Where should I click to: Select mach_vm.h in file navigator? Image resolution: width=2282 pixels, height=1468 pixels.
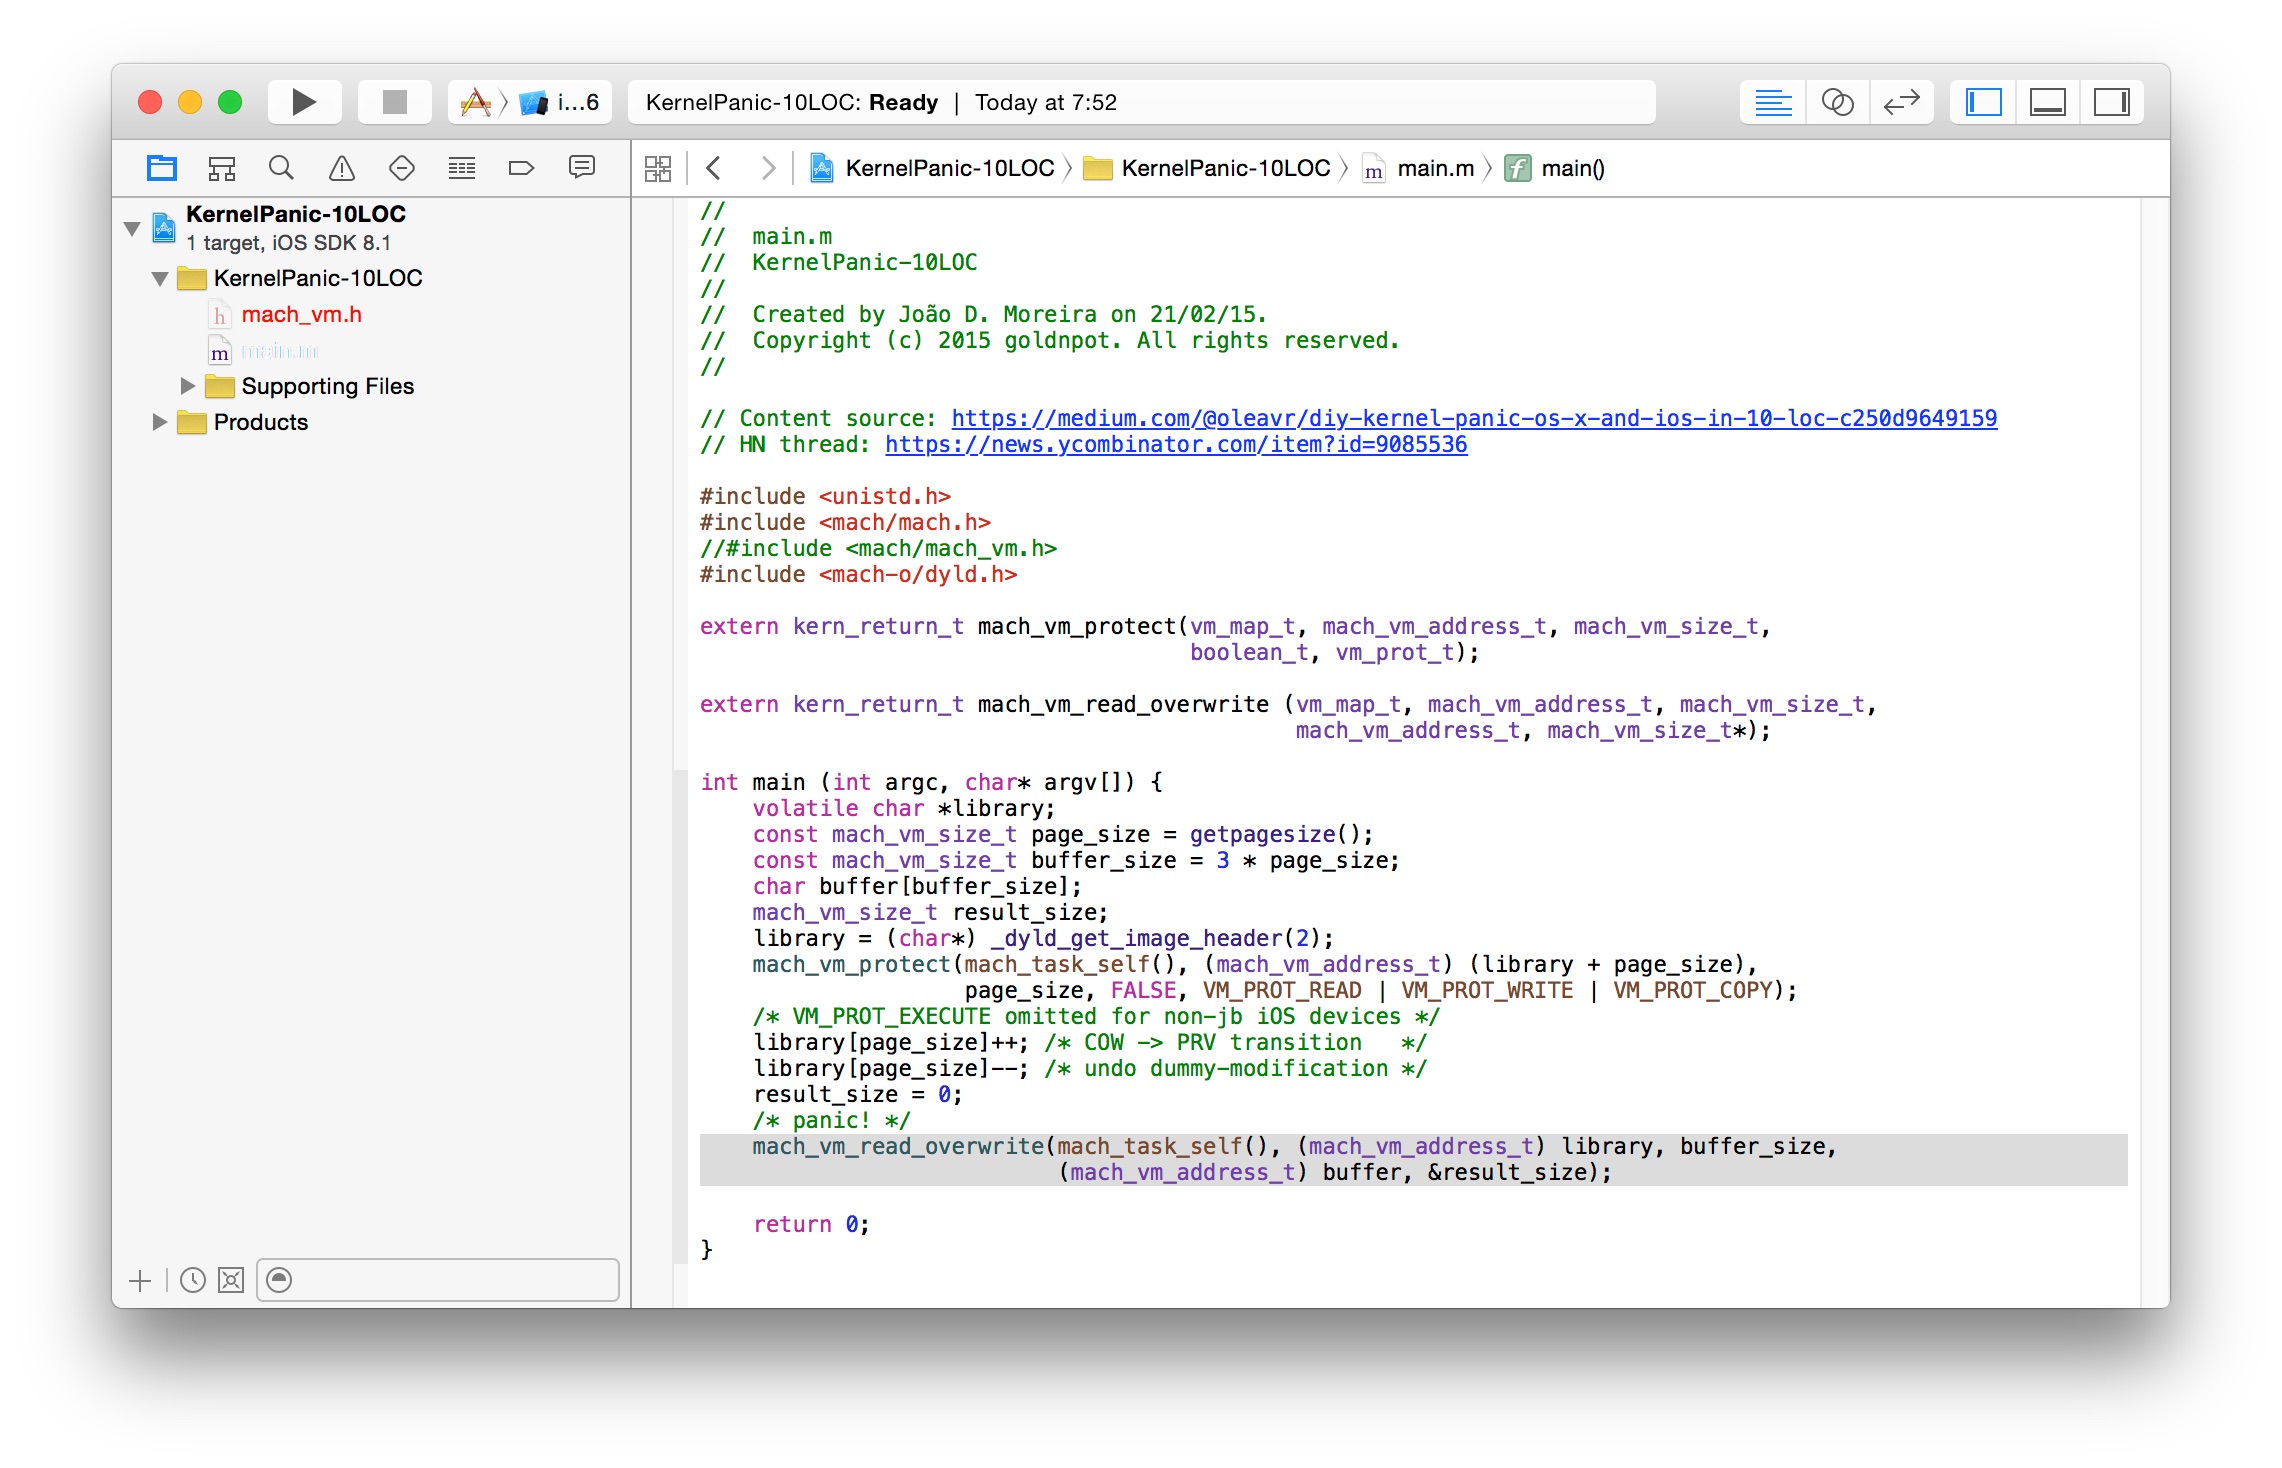(301, 314)
